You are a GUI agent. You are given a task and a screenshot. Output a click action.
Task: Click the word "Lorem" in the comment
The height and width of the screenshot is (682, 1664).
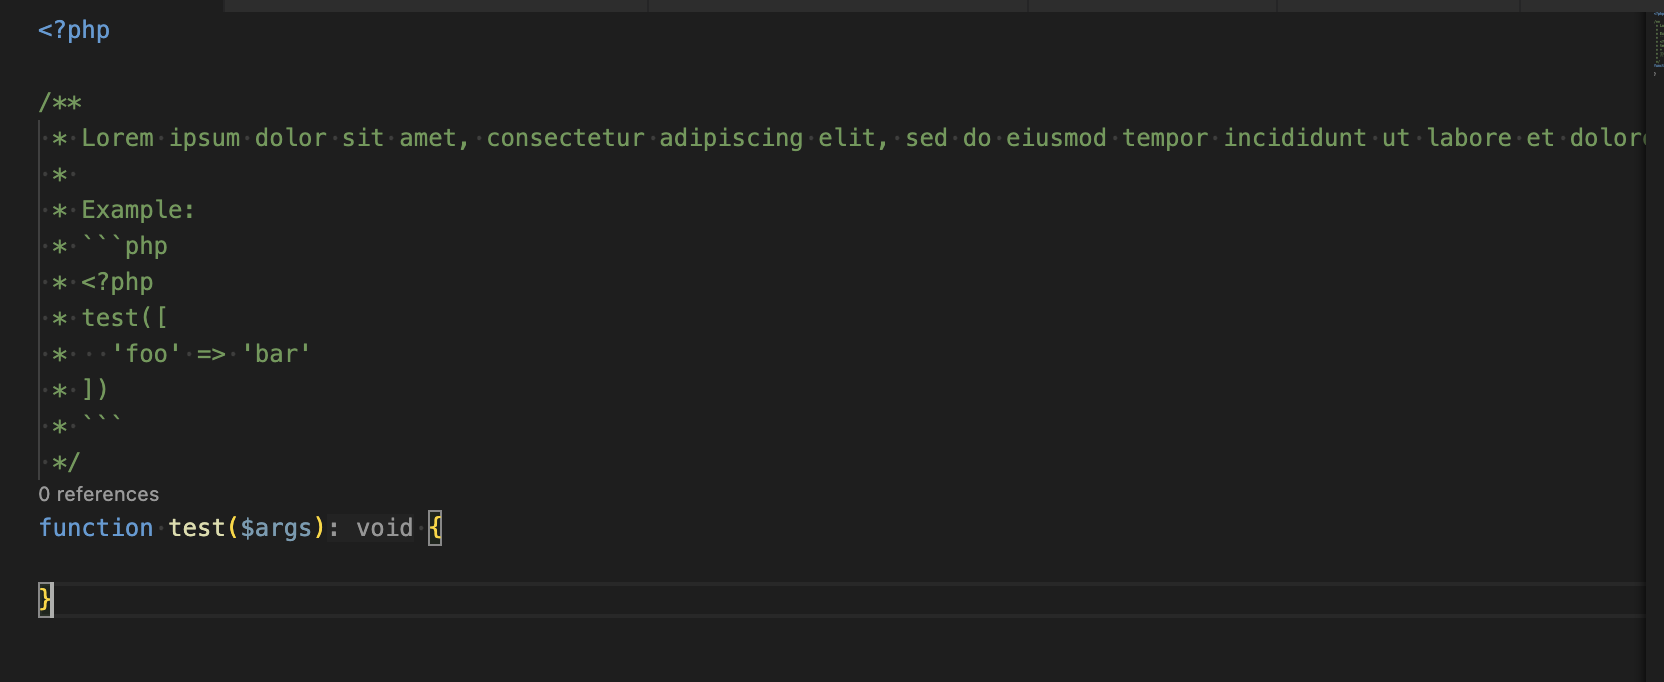click(117, 138)
